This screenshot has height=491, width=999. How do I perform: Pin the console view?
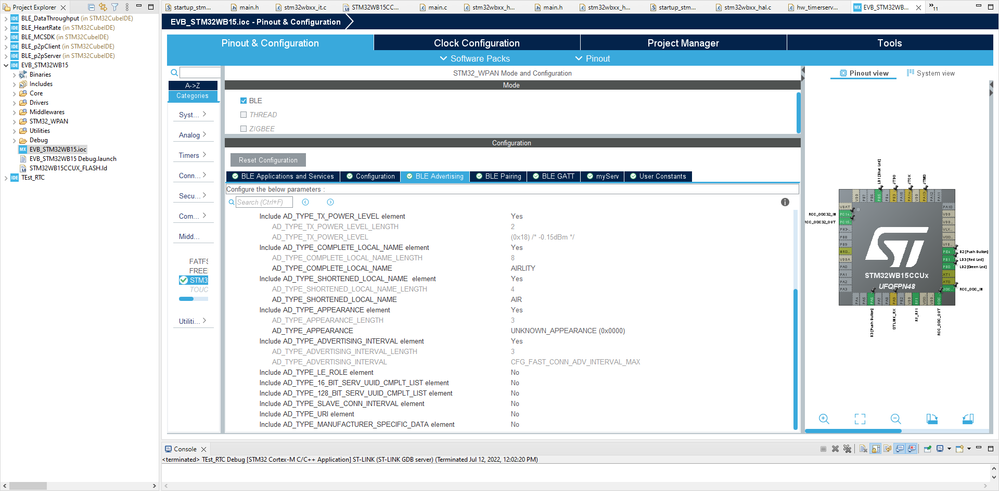tap(928, 449)
